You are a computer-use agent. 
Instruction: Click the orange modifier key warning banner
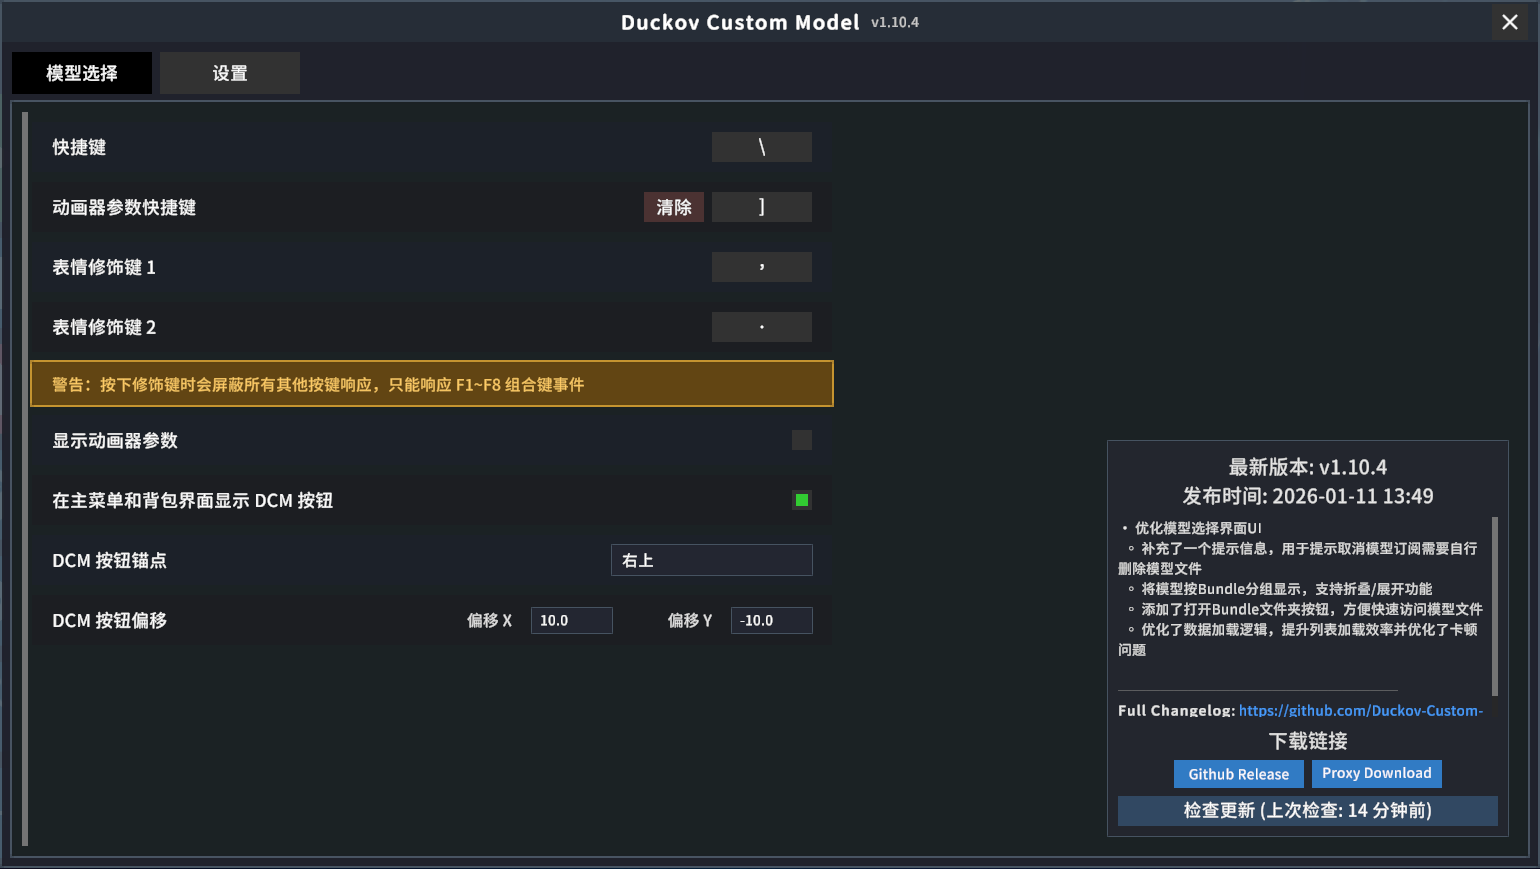tap(431, 384)
